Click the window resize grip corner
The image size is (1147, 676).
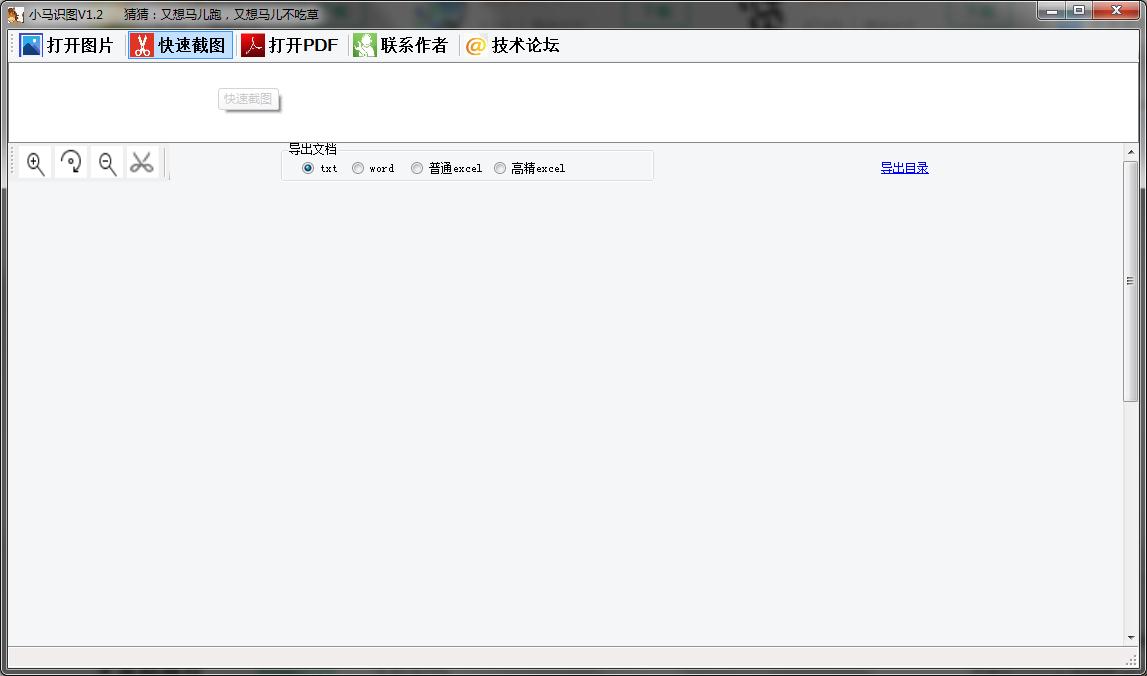(1132, 660)
